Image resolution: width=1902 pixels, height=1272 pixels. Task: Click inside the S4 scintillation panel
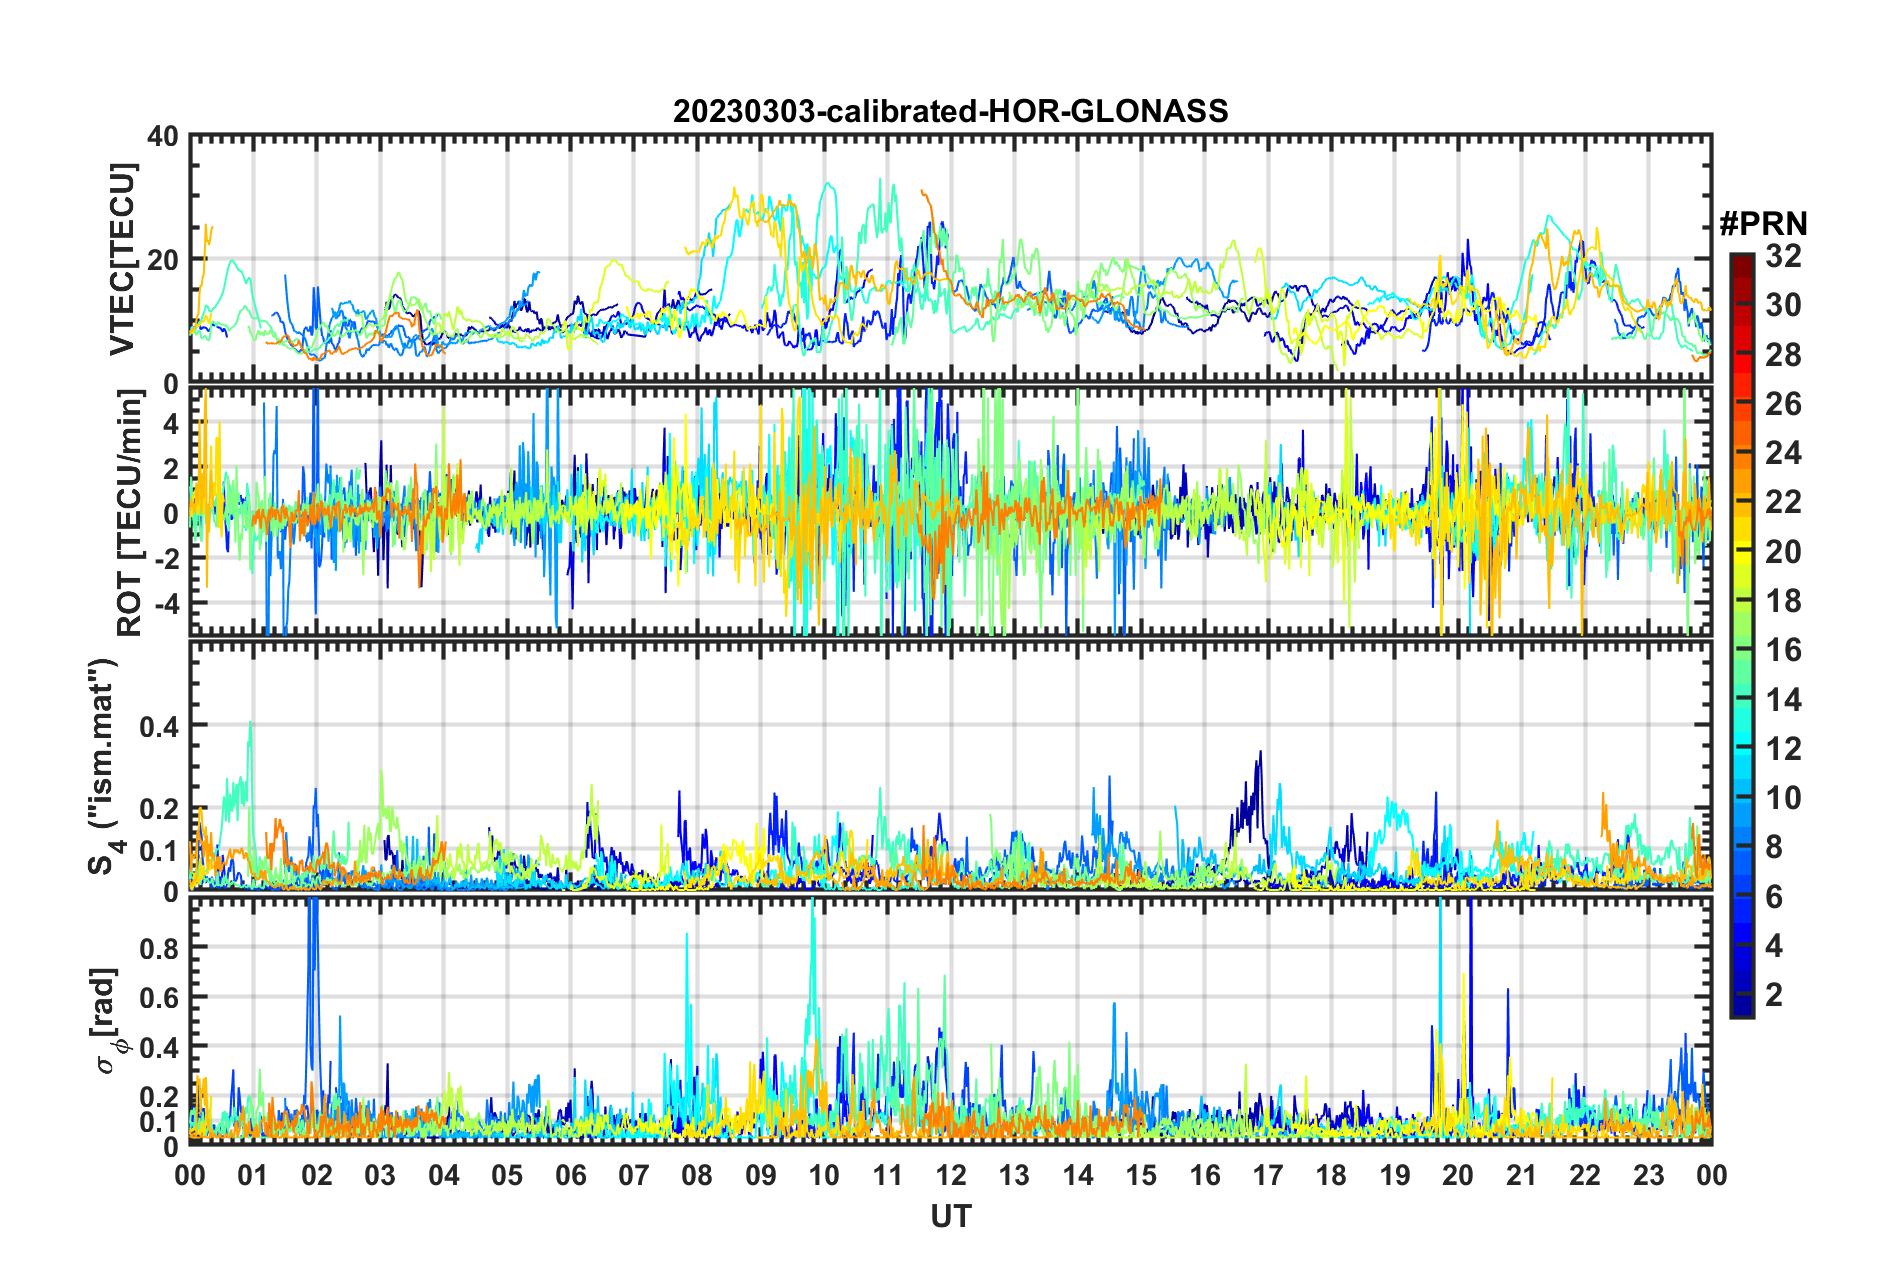(x=951, y=766)
